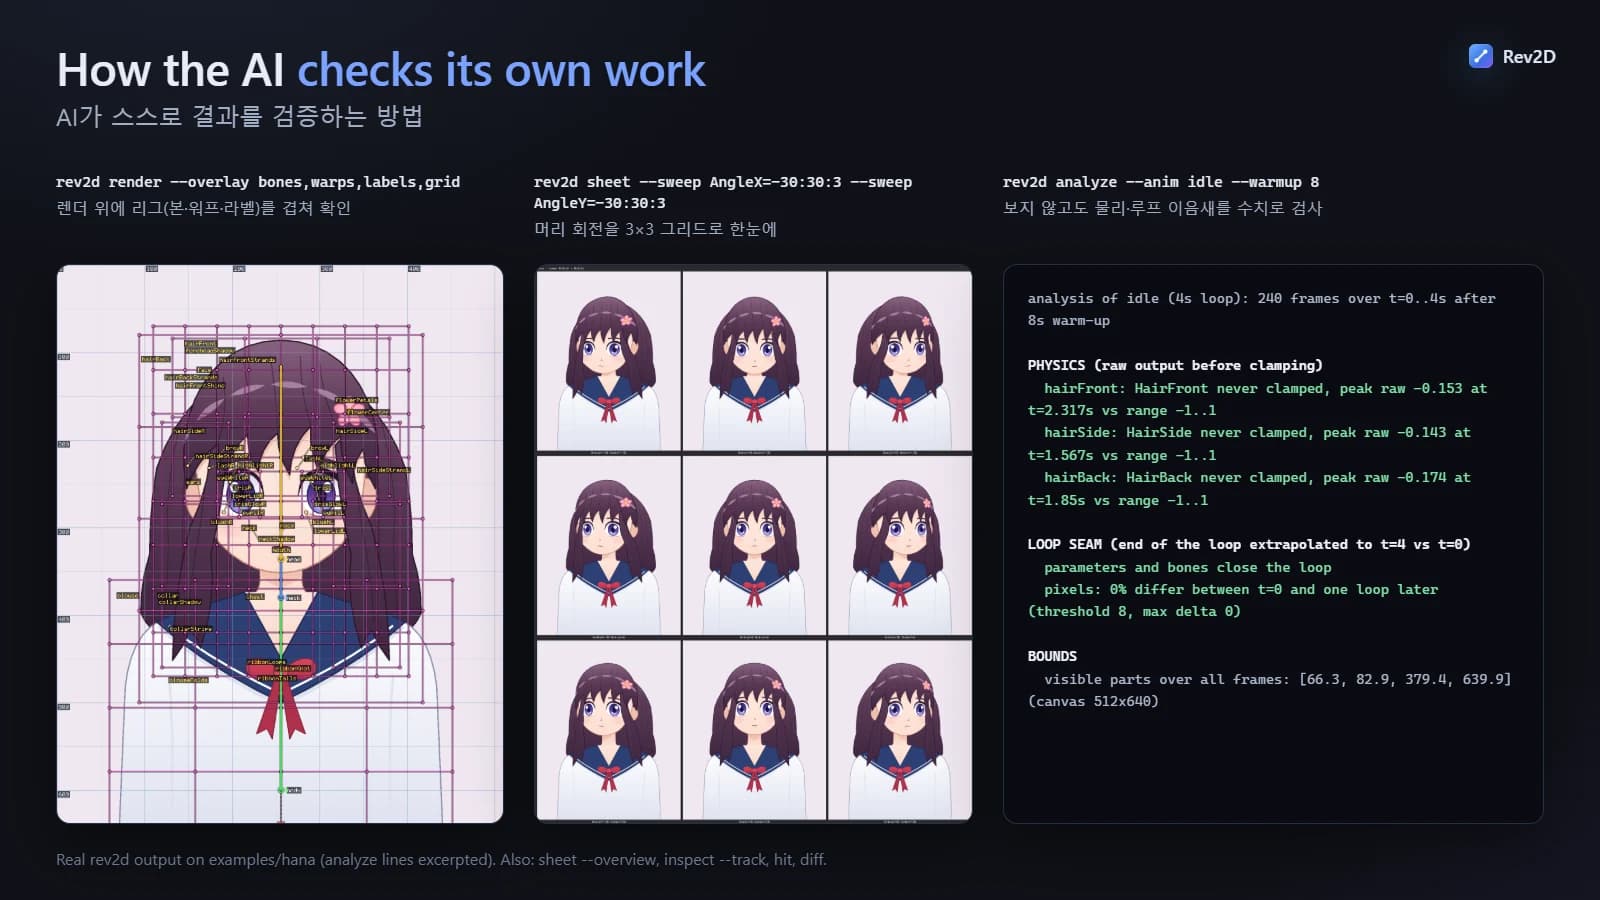
Task: Click the rev2d sheet sweep command text
Action: (x=723, y=192)
